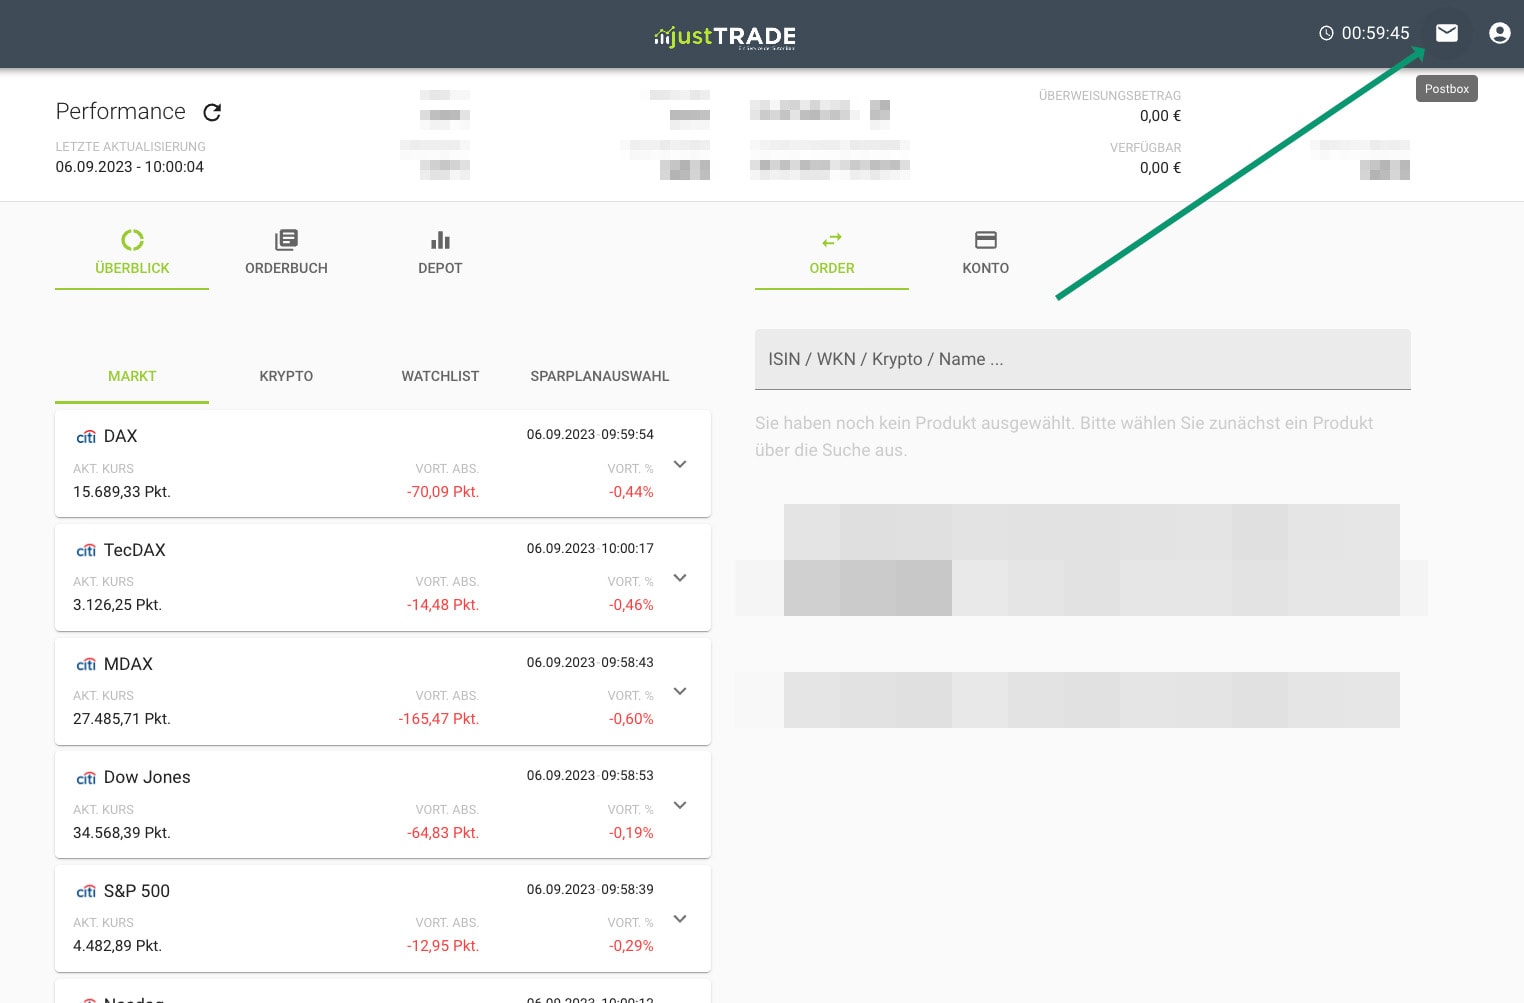Click the TecDAX change -14,48 Pkt.
1524x1003 pixels.
coord(443,605)
